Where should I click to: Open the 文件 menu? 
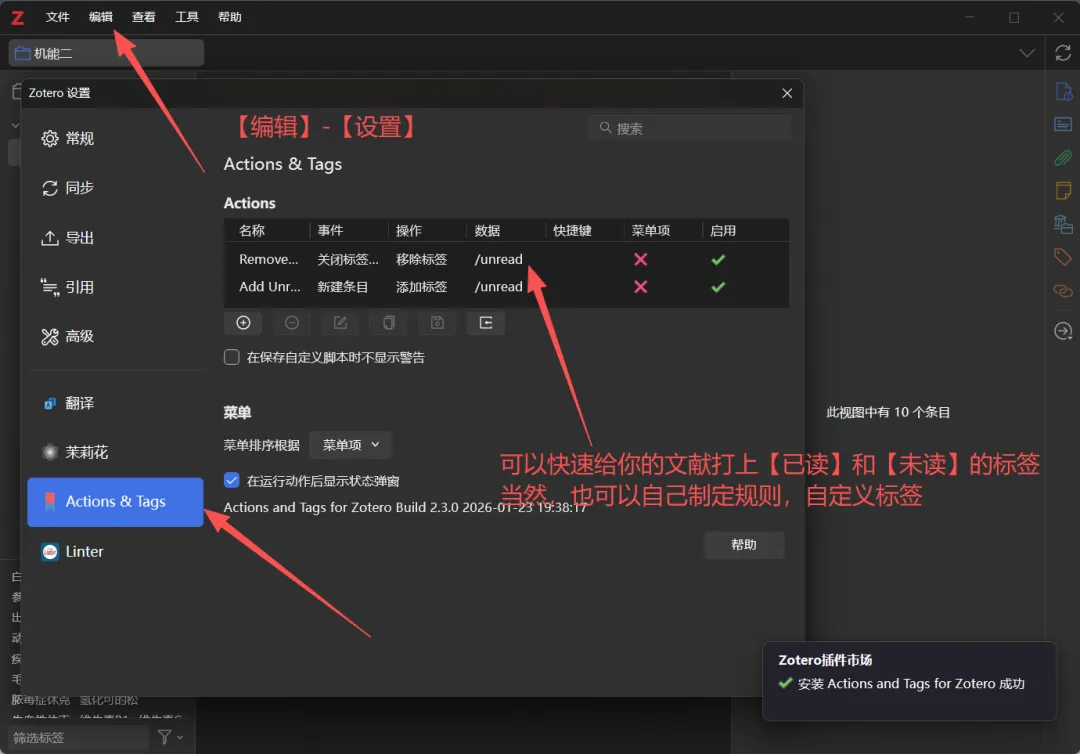(57, 17)
